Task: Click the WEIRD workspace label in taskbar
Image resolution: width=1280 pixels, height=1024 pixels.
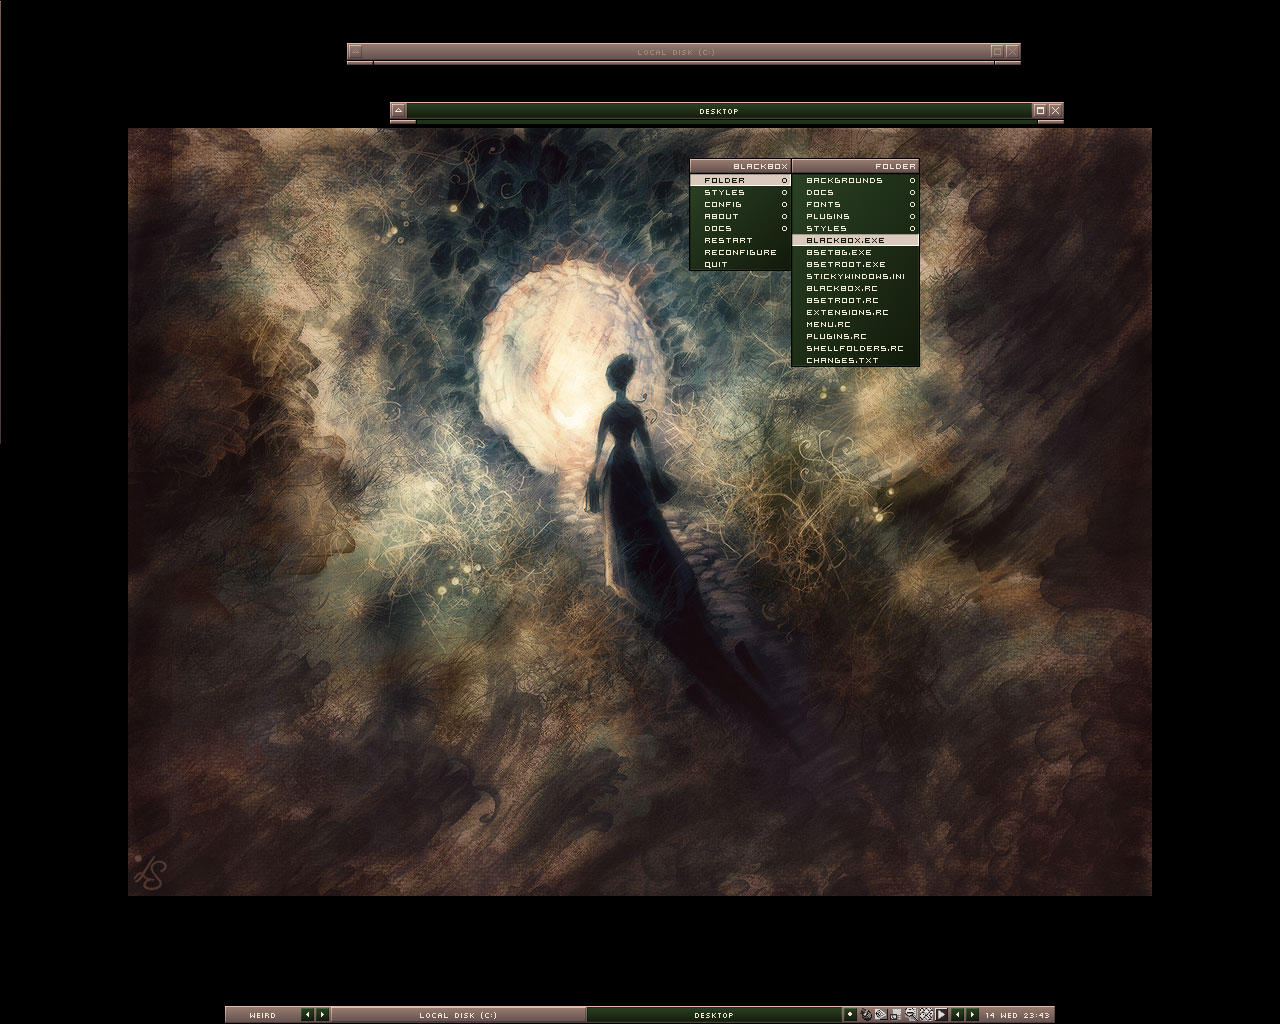Action: point(262,1015)
